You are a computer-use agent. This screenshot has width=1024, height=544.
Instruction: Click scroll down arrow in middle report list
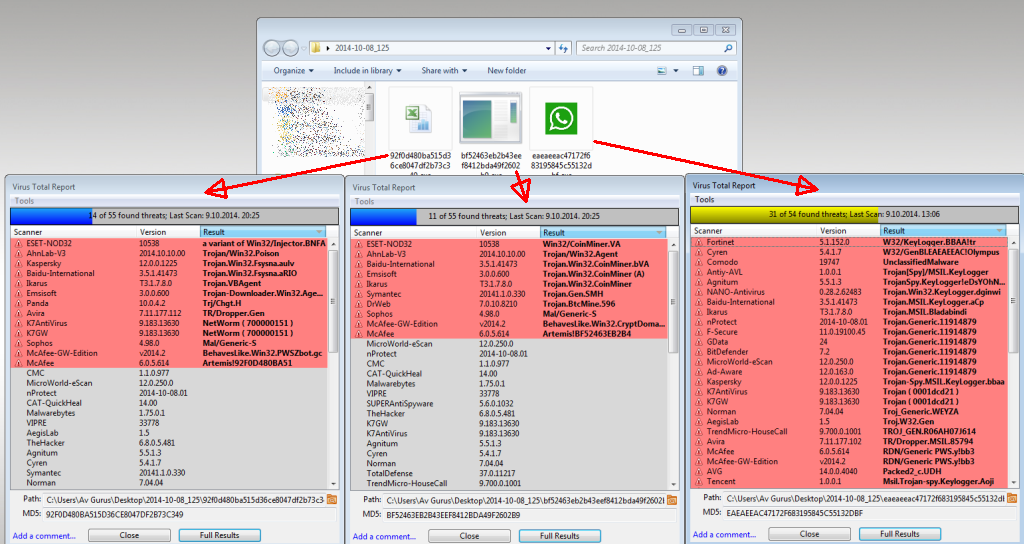(x=674, y=485)
